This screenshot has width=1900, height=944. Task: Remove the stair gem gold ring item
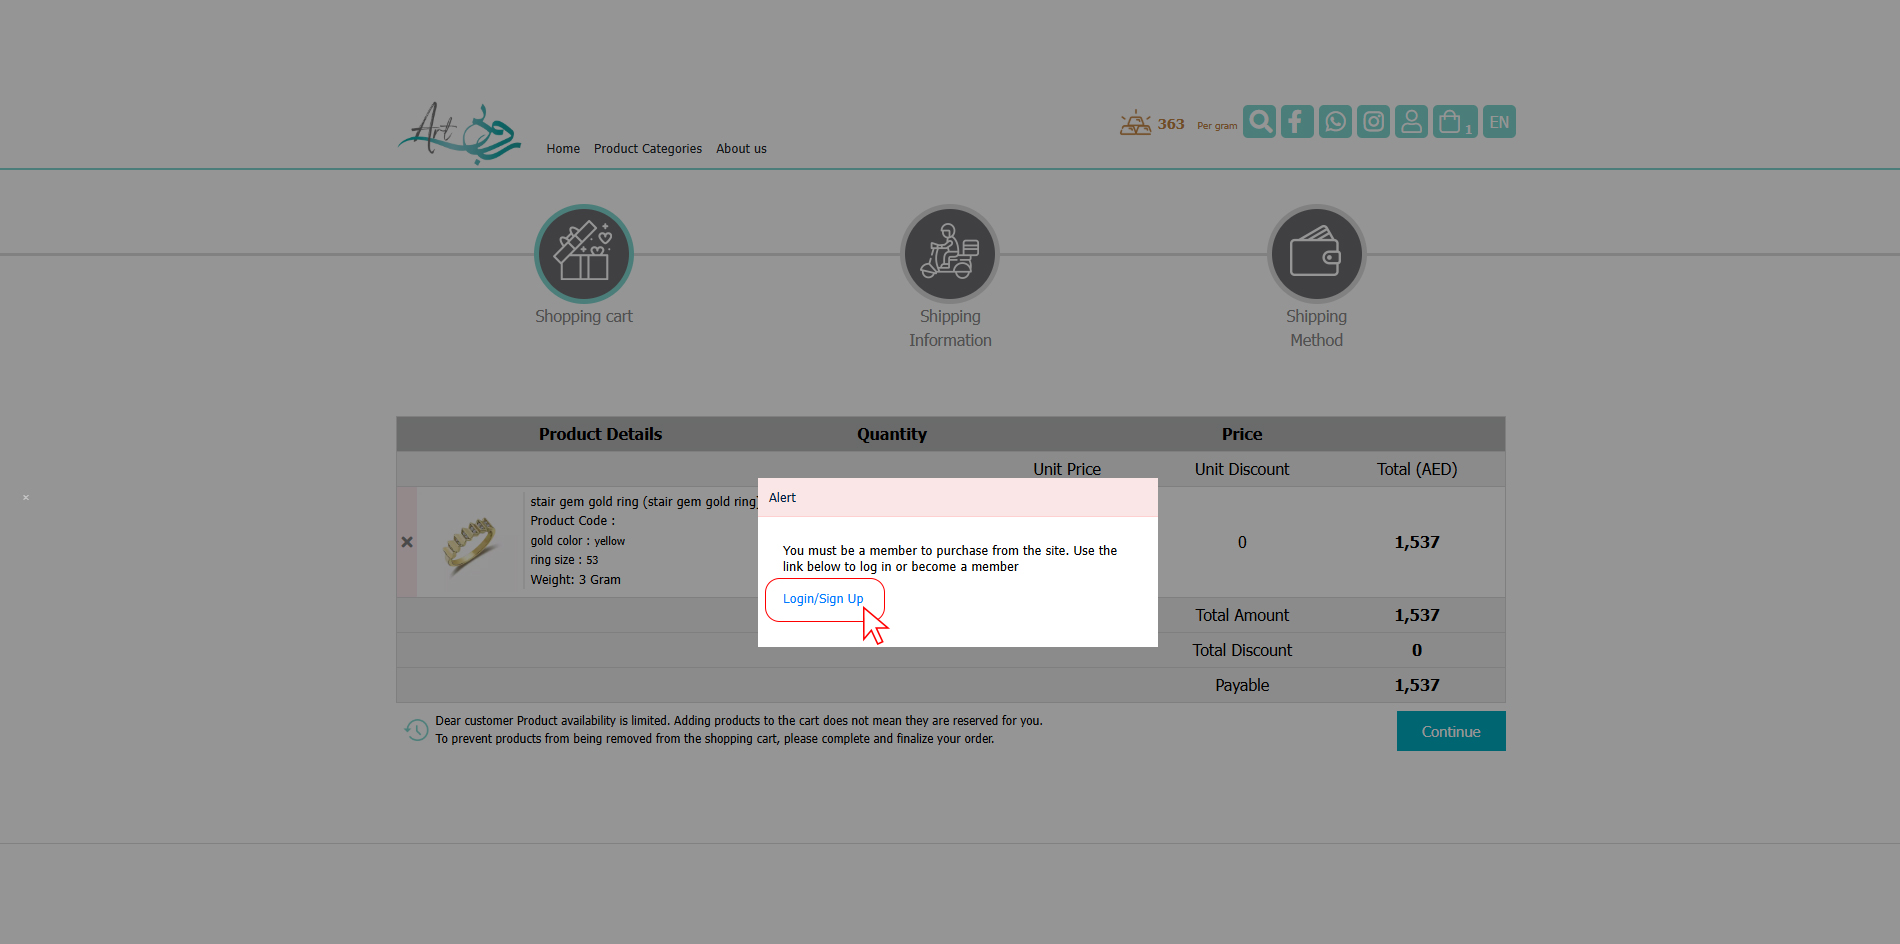coord(407,542)
